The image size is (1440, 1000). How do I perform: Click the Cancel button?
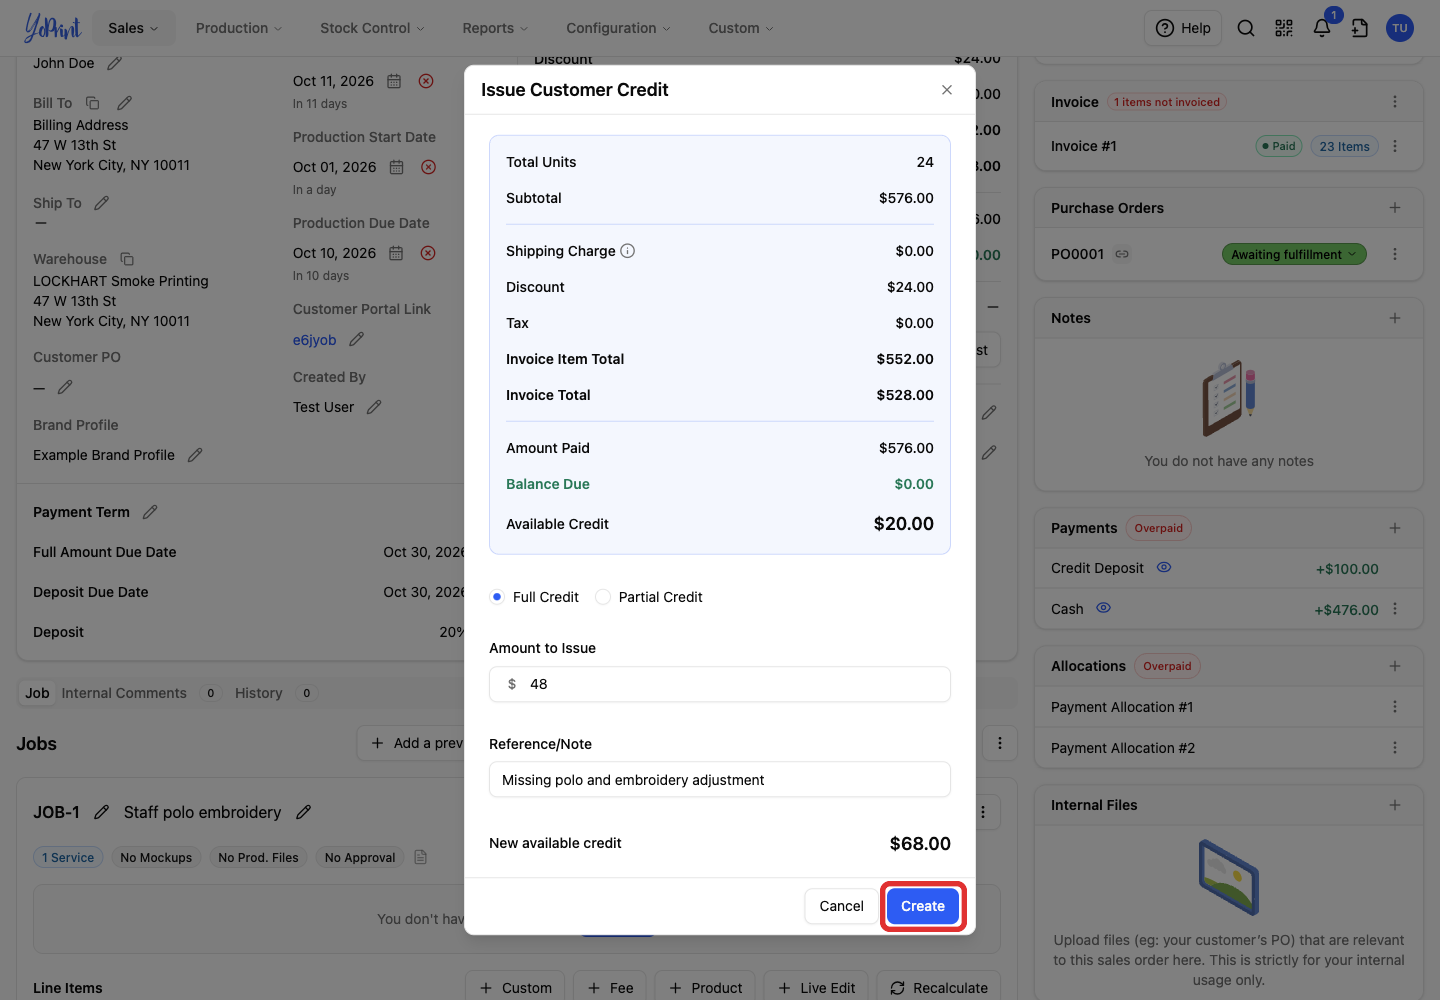pyautogui.click(x=841, y=906)
